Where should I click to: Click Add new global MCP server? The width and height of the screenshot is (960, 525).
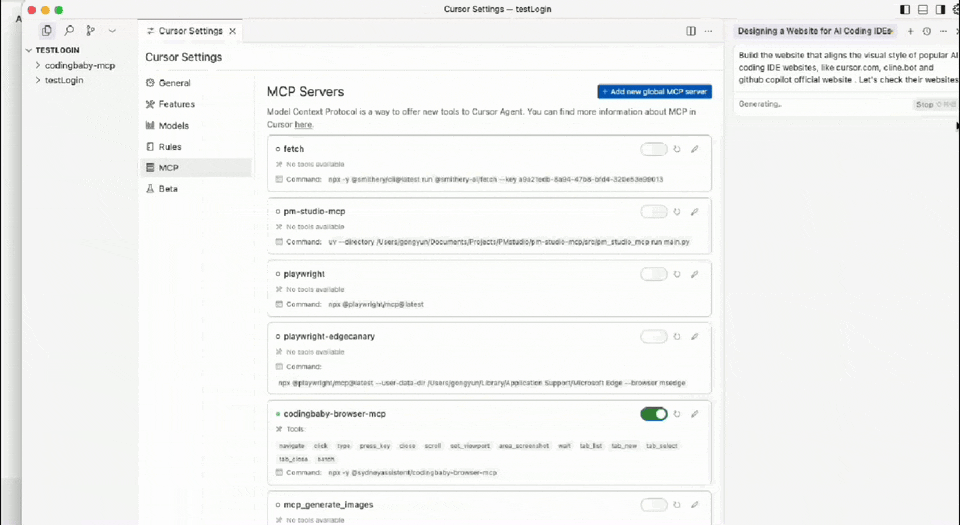click(x=654, y=91)
